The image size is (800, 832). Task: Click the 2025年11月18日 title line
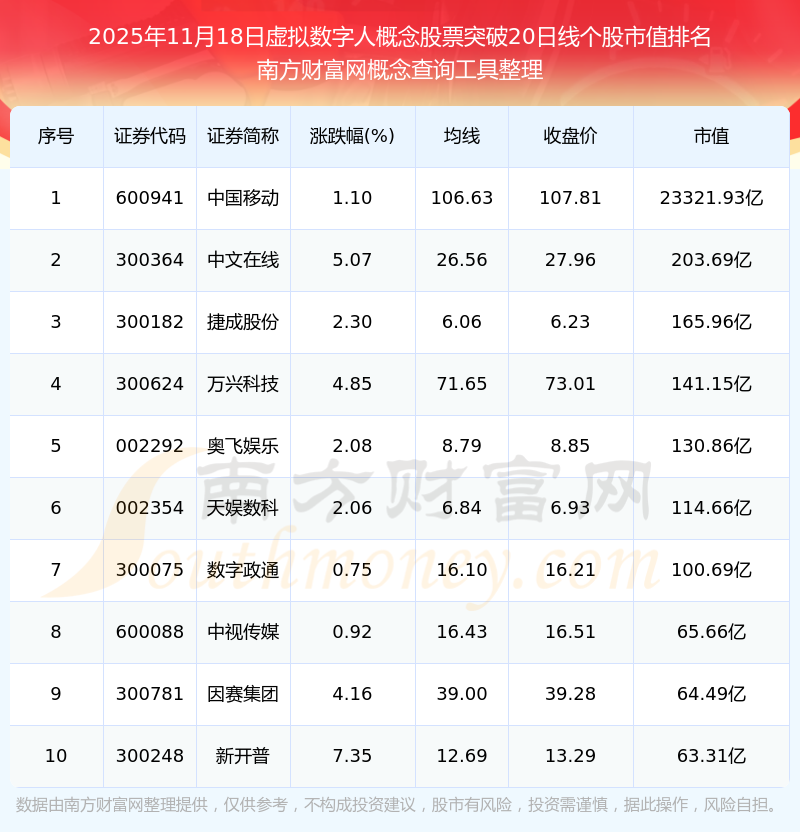click(400, 37)
